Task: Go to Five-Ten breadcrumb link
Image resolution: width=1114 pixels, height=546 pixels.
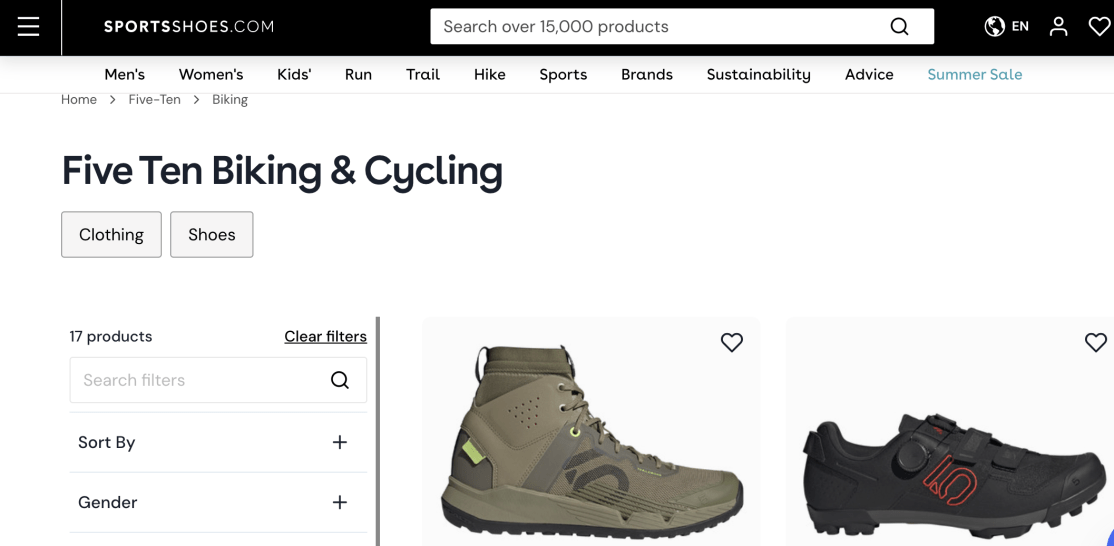Action: click(154, 100)
